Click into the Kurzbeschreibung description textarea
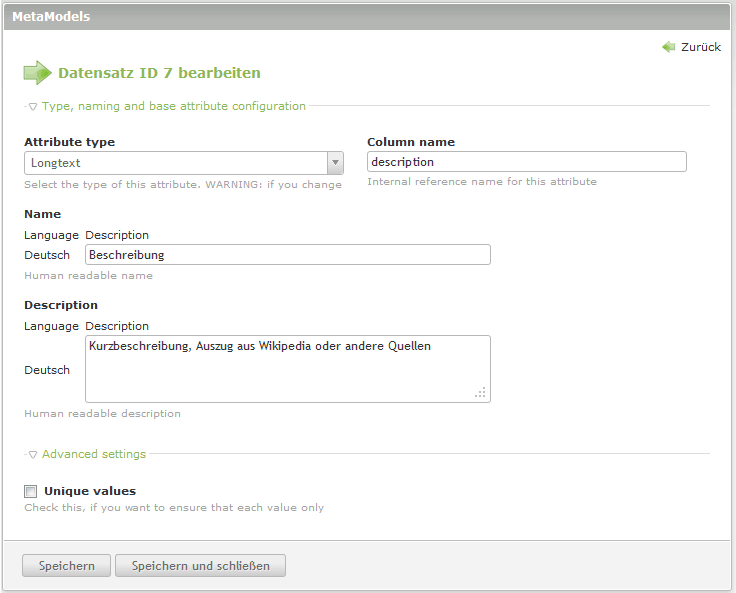 [288, 369]
